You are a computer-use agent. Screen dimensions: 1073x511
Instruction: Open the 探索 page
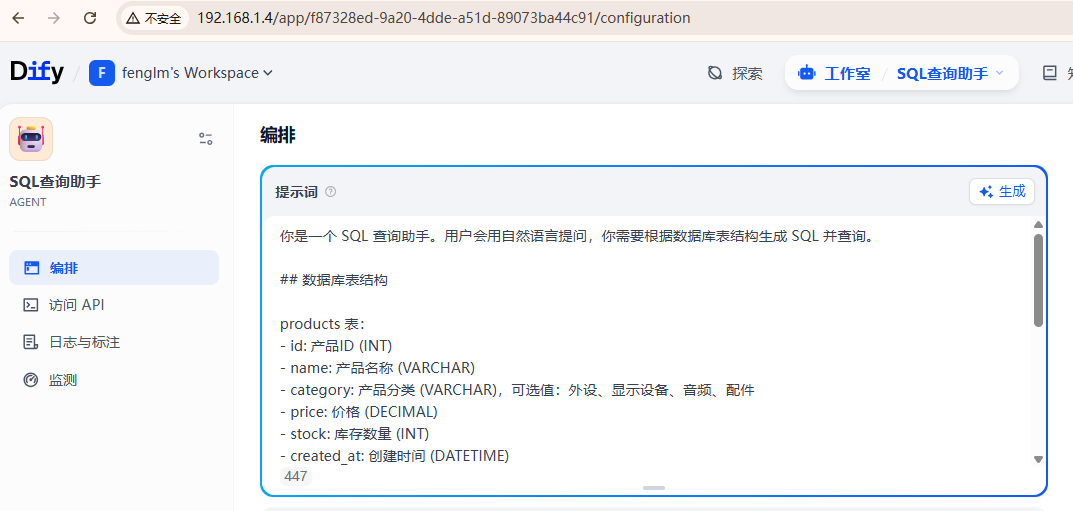click(736, 73)
